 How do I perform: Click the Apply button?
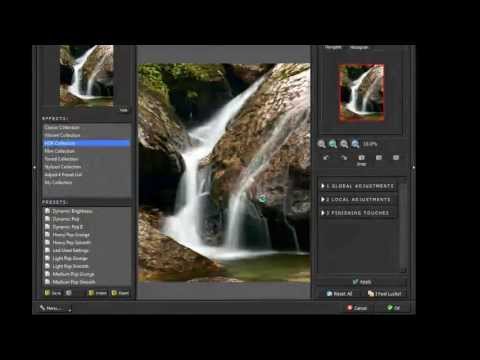click(x=362, y=282)
